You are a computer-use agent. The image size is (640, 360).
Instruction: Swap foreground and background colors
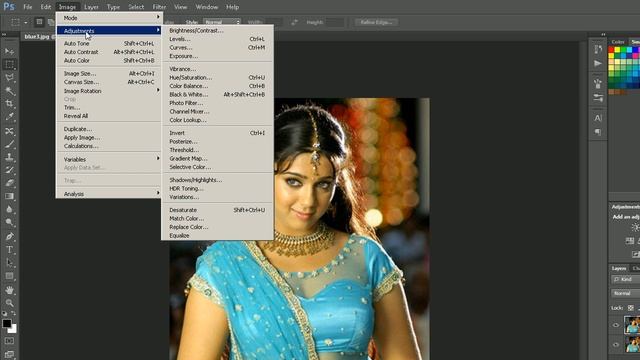[x=13, y=313]
